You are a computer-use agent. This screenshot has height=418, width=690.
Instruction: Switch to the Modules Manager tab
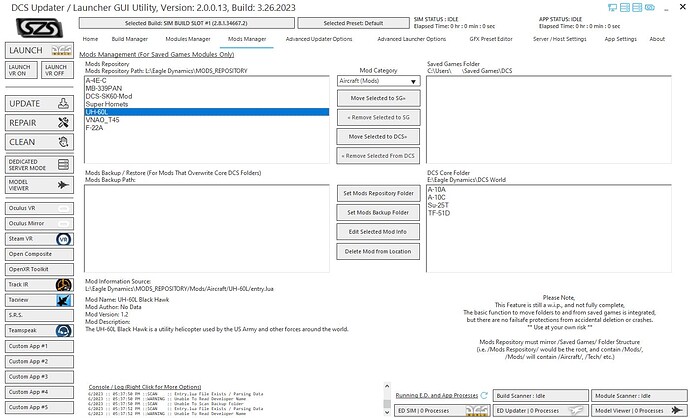pyautogui.click(x=188, y=39)
